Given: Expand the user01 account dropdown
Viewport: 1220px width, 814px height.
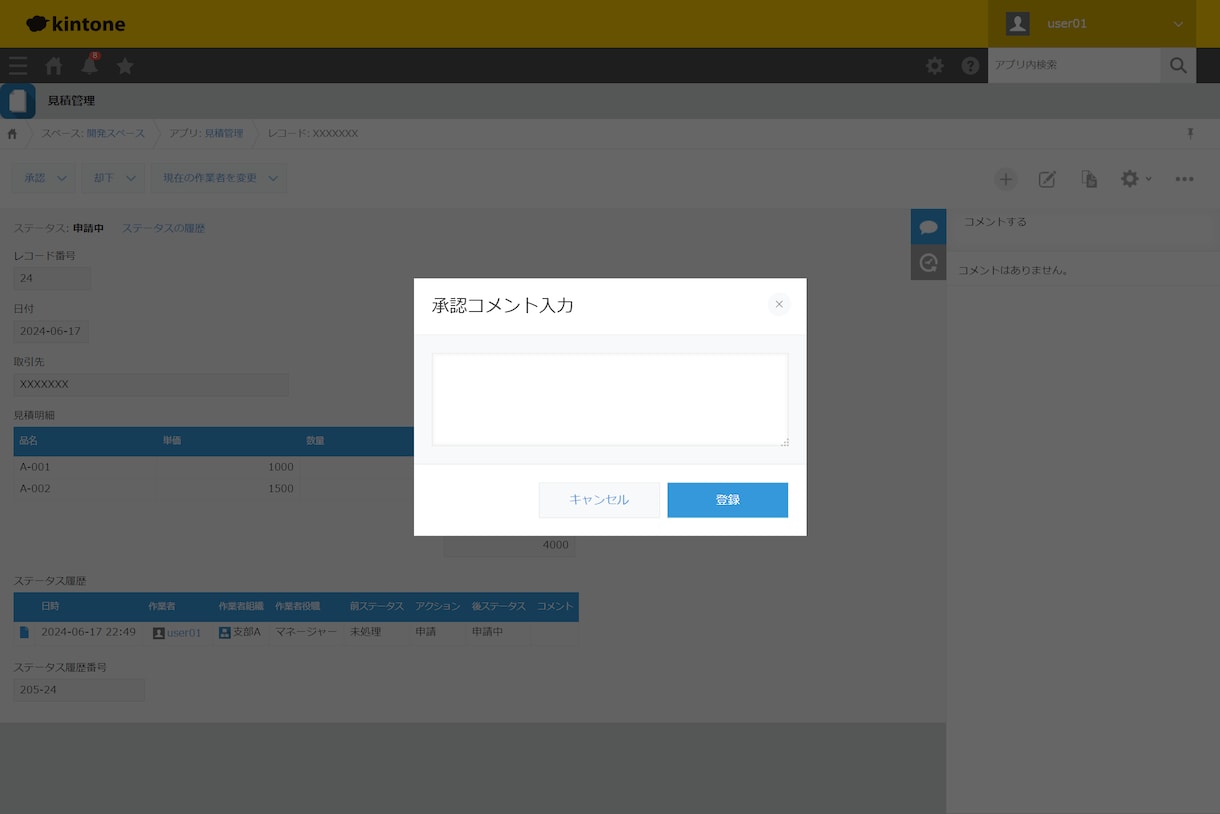Looking at the screenshot, I should click(x=1092, y=24).
